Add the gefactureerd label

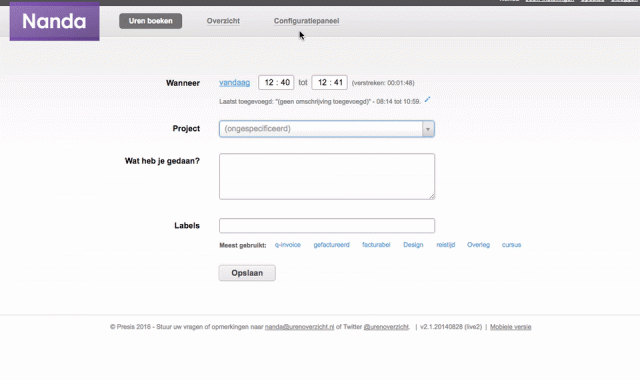point(331,245)
